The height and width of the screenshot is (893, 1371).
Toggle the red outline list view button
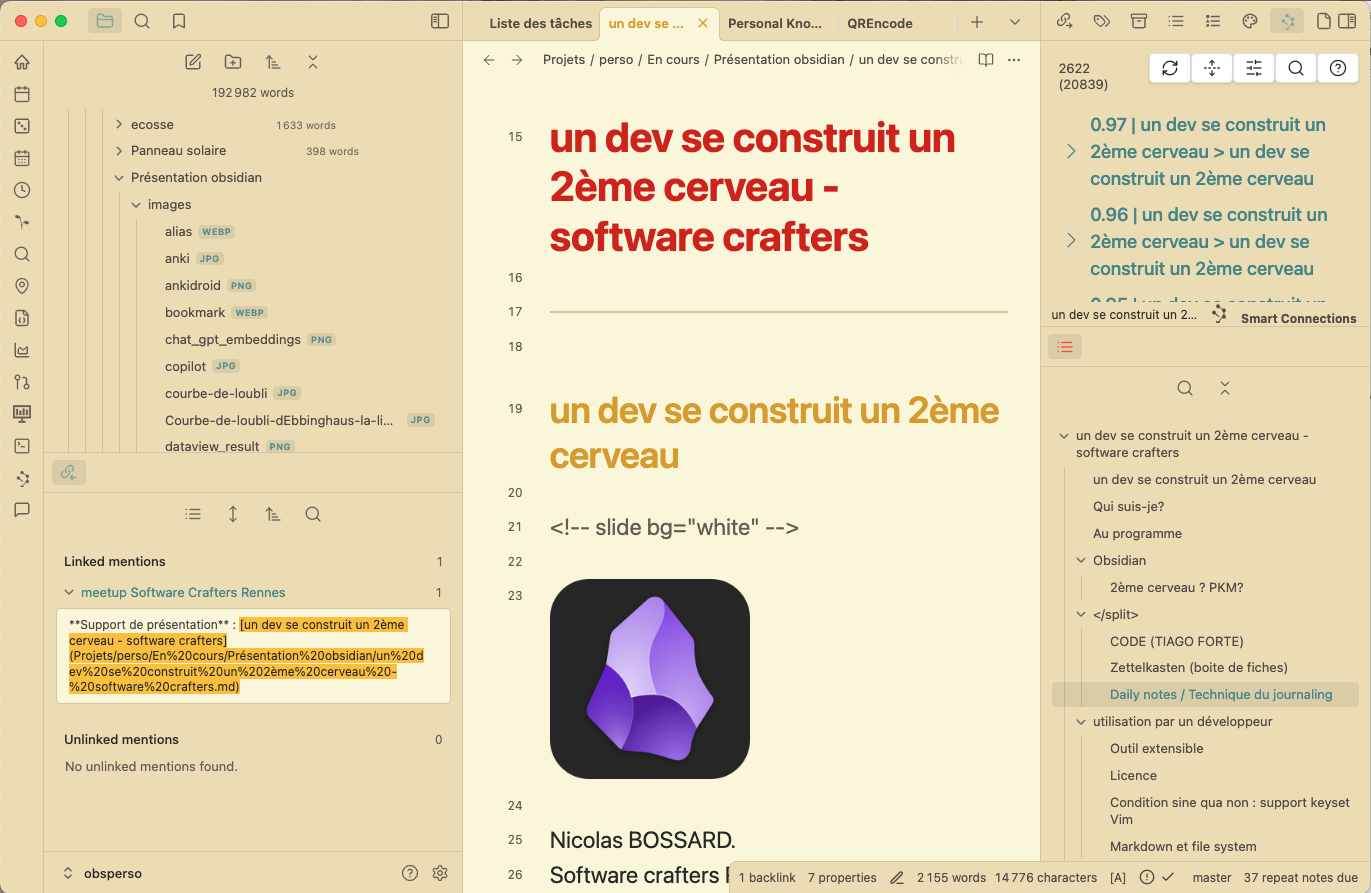point(1065,347)
